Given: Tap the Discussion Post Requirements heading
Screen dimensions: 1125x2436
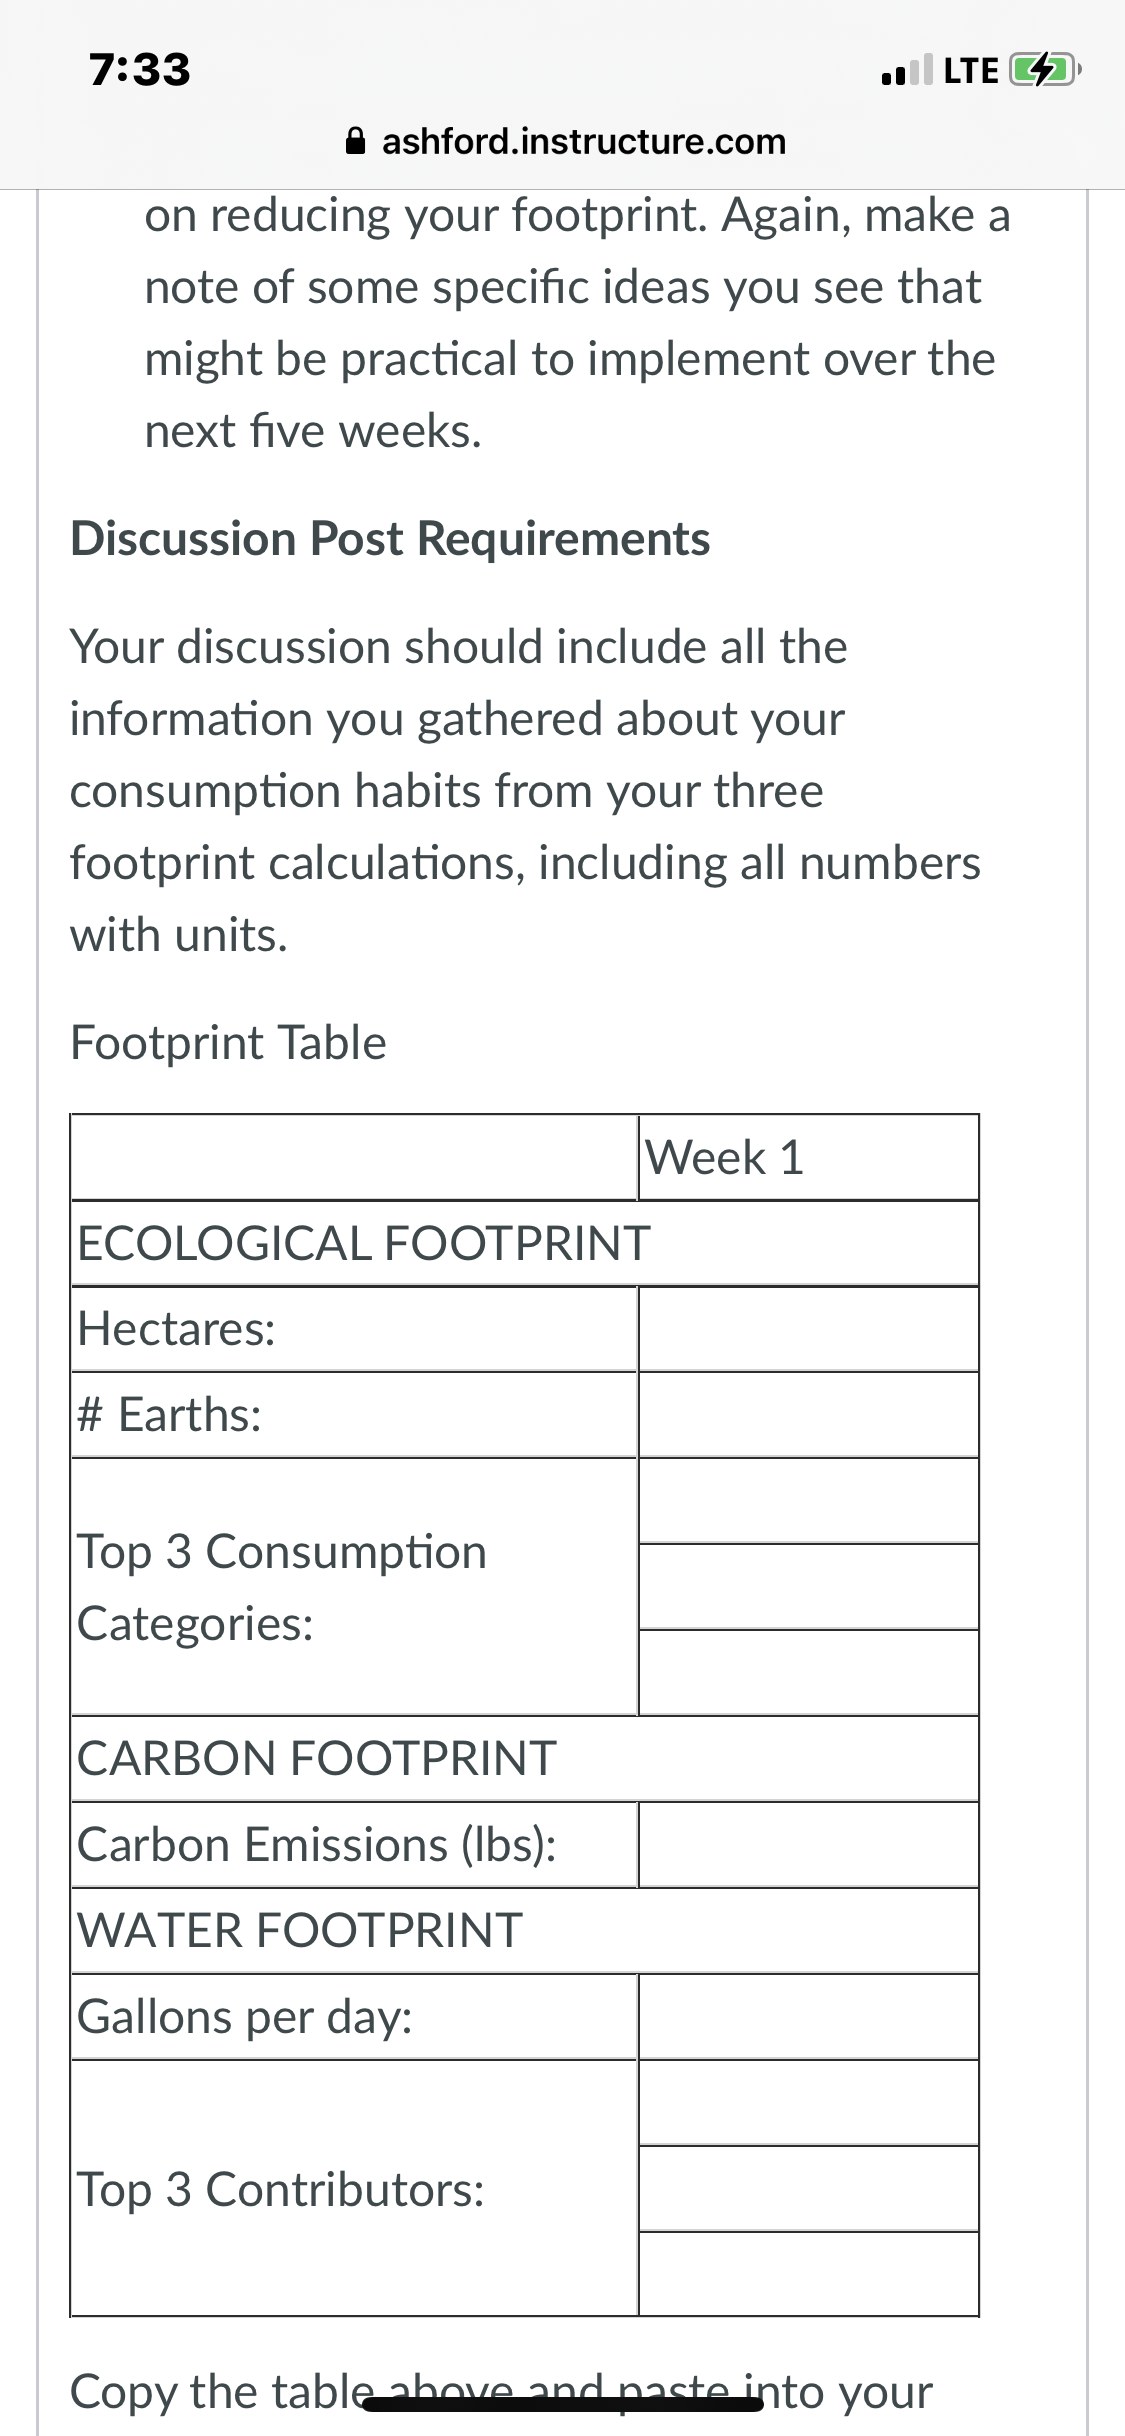Looking at the screenshot, I should pyautogui.click(x=390, y=539).
